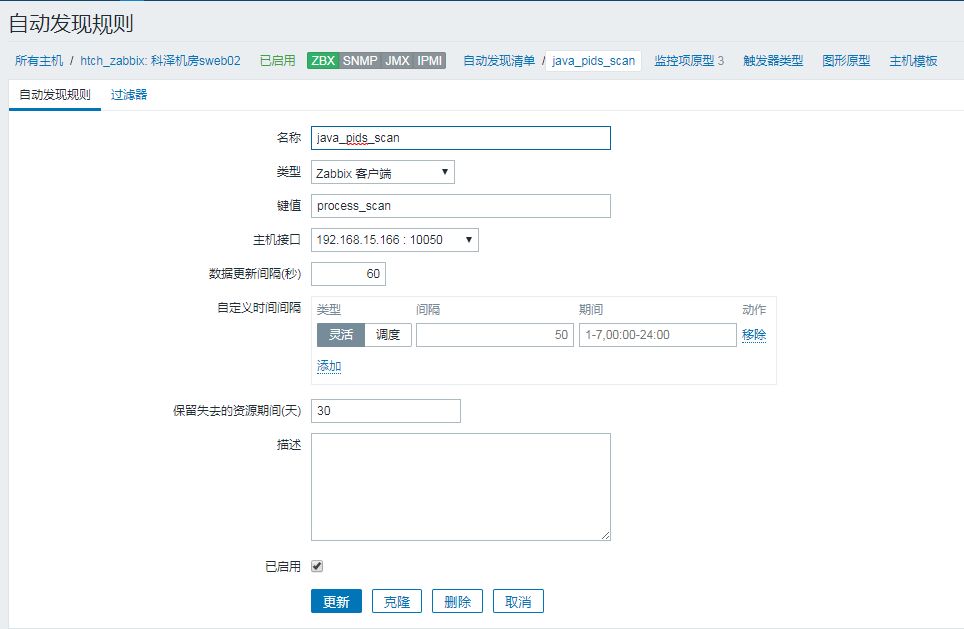Click the 更新 button

pos(336,601)
